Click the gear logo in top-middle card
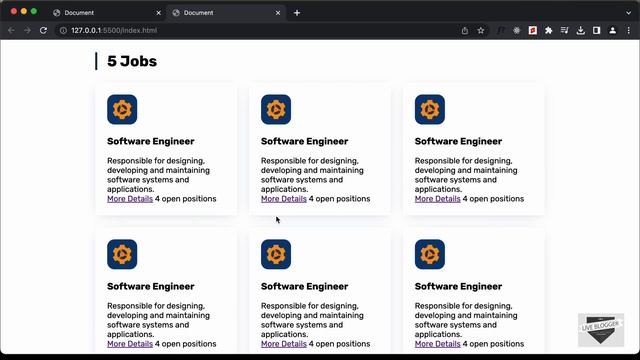The width and height of the screenshot is (640, 360). coord(276,109)
